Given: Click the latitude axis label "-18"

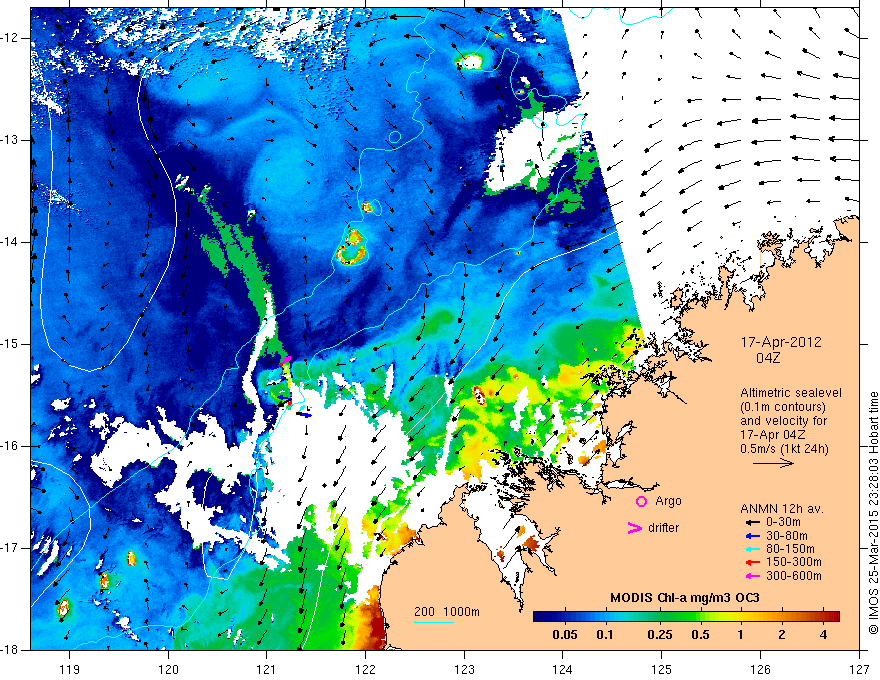Looking at the screenshot, I should pos(11,649).
